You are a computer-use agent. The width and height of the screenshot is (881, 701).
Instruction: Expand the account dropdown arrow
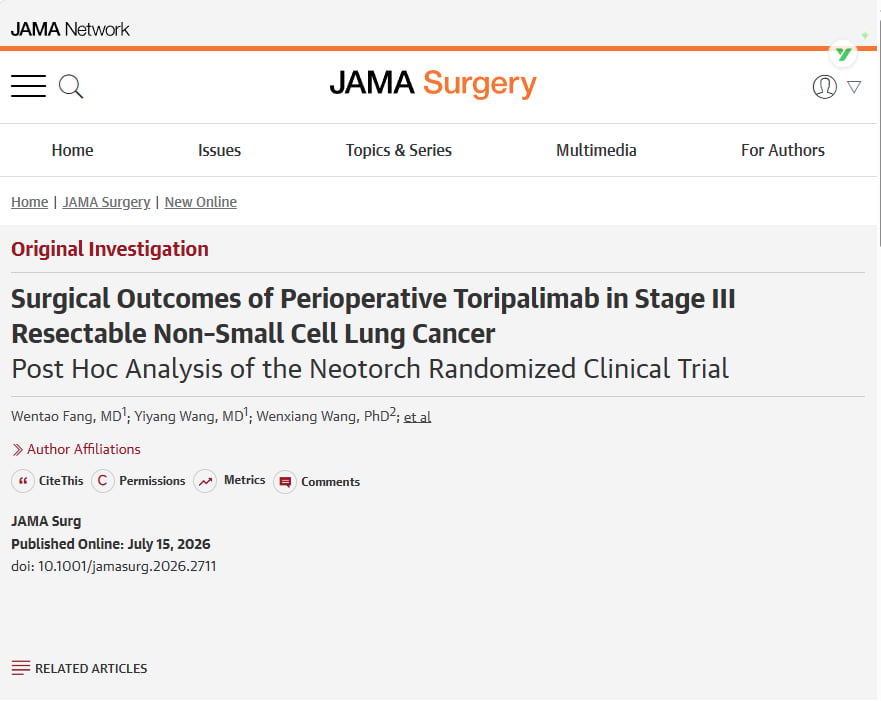click(854, 87)
